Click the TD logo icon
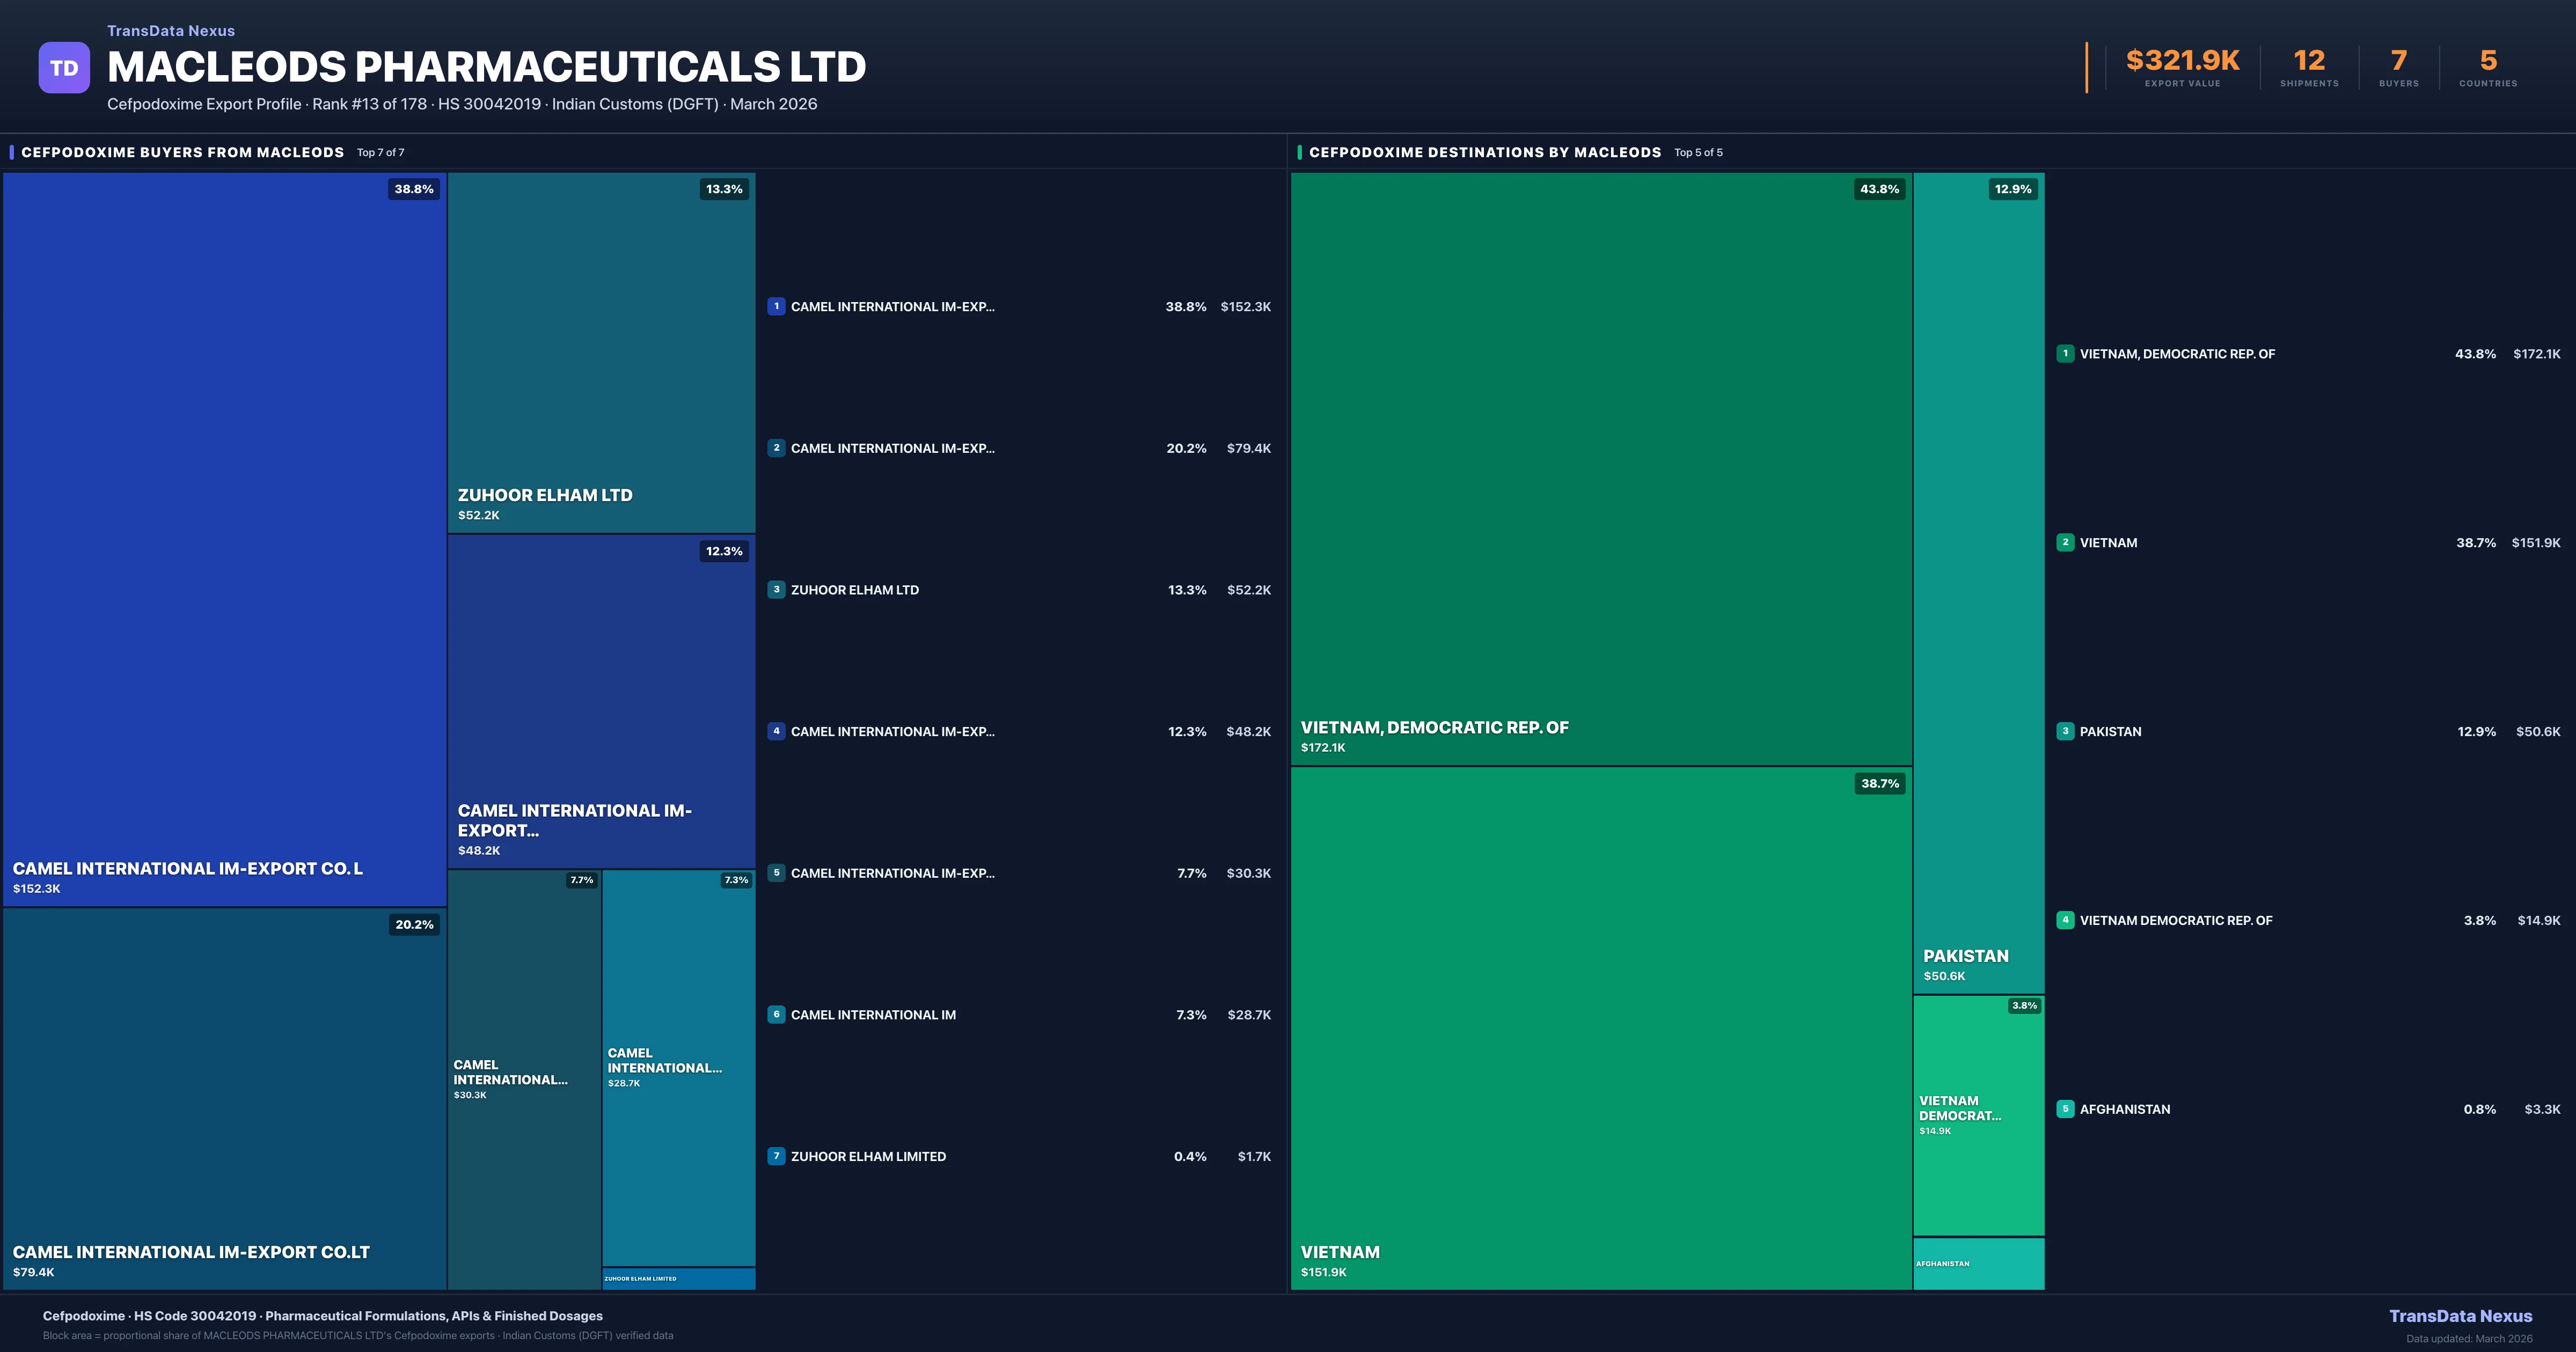 click(x=64, y=68)
